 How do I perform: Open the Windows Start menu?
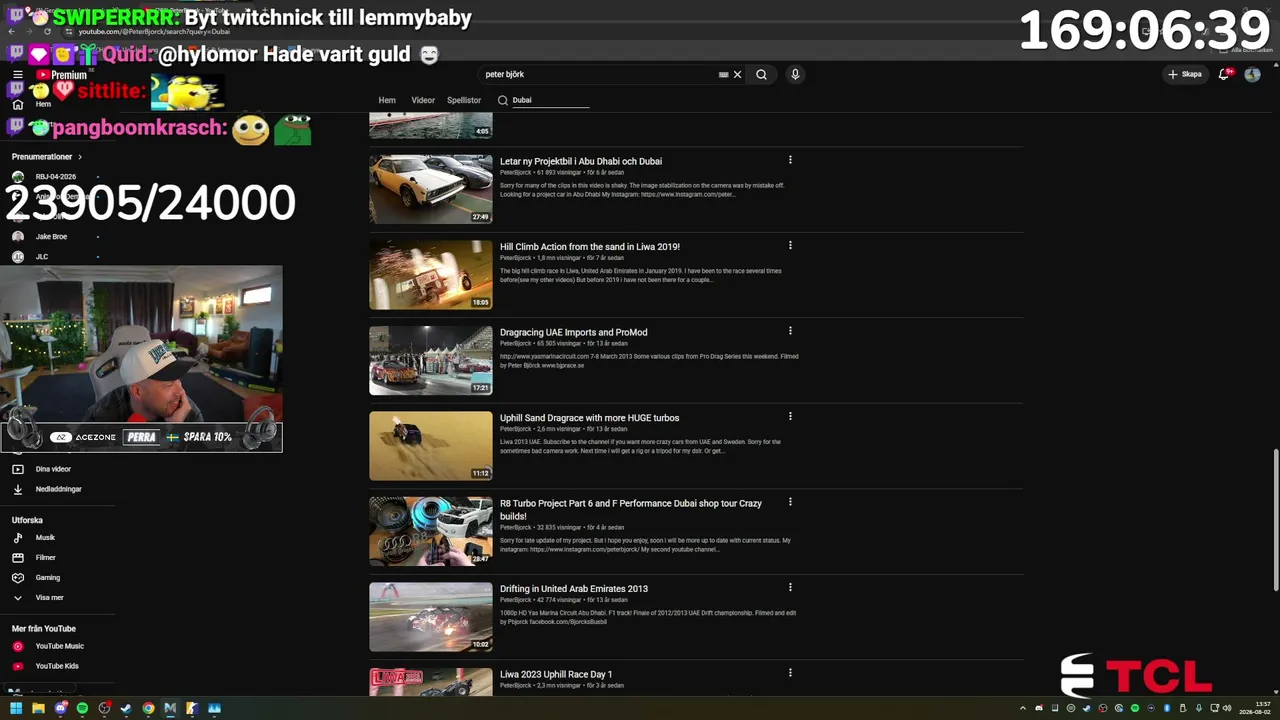coord(16,708)
